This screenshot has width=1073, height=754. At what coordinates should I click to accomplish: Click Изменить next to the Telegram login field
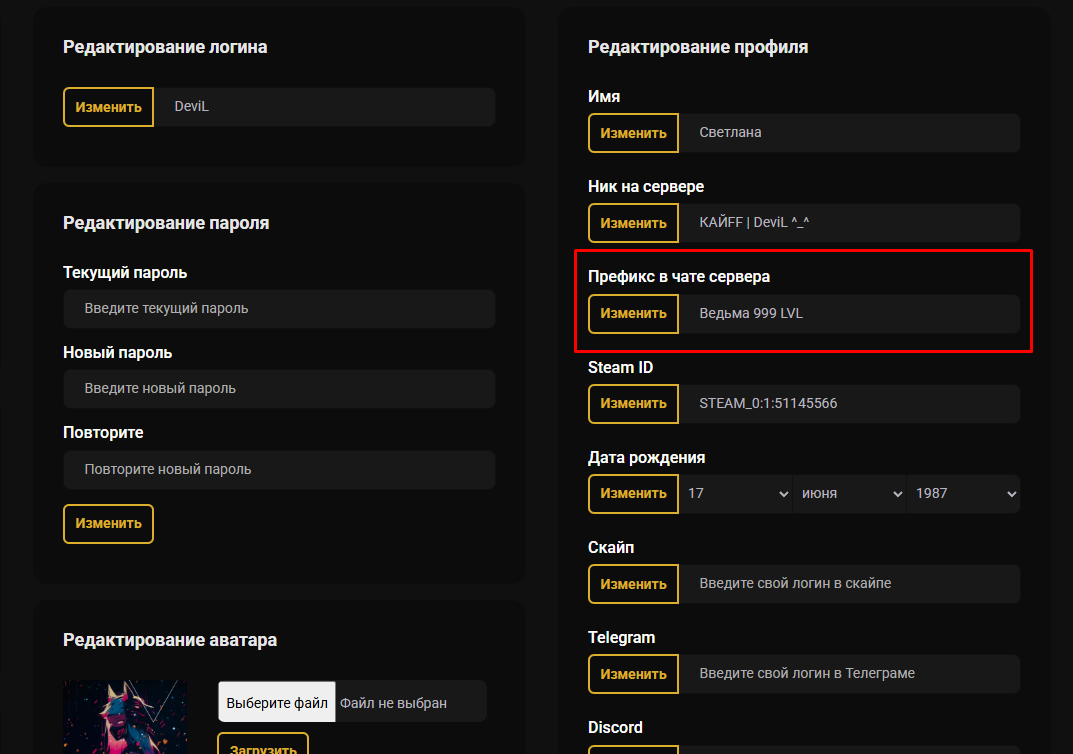coord(633,674)
